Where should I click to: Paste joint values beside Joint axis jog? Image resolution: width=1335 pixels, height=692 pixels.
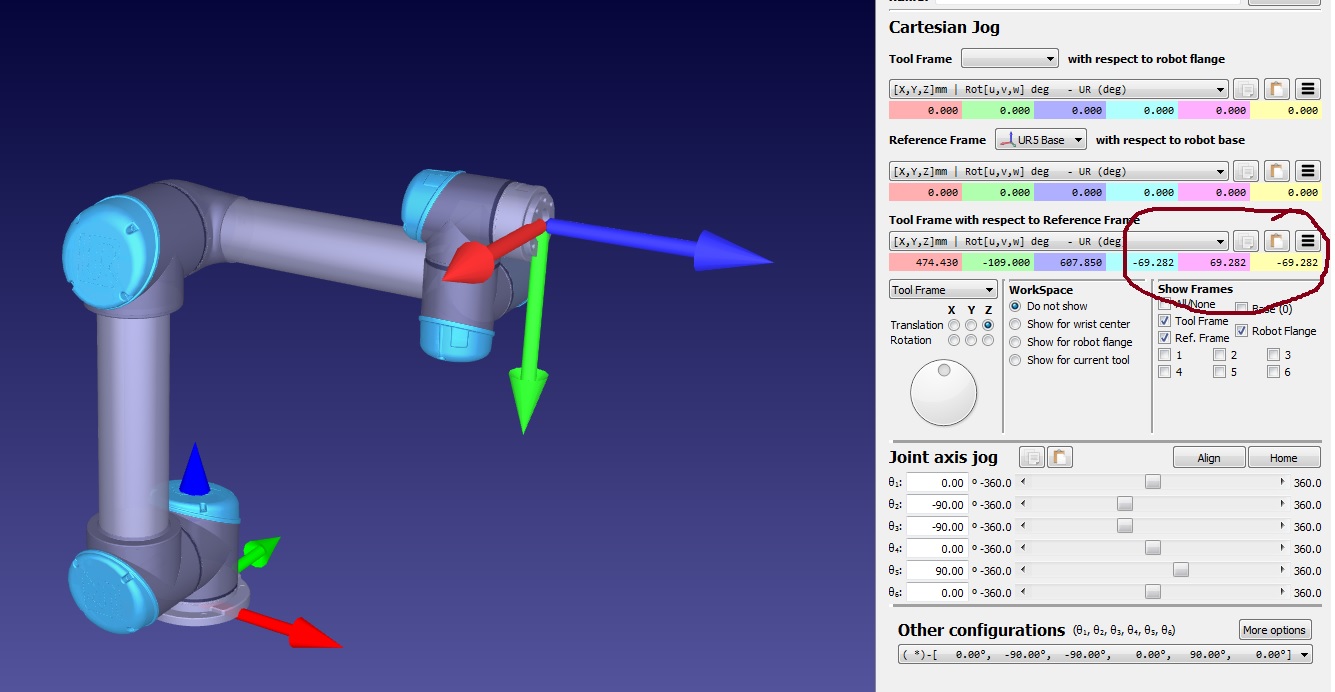click(x=1060, y=457)
